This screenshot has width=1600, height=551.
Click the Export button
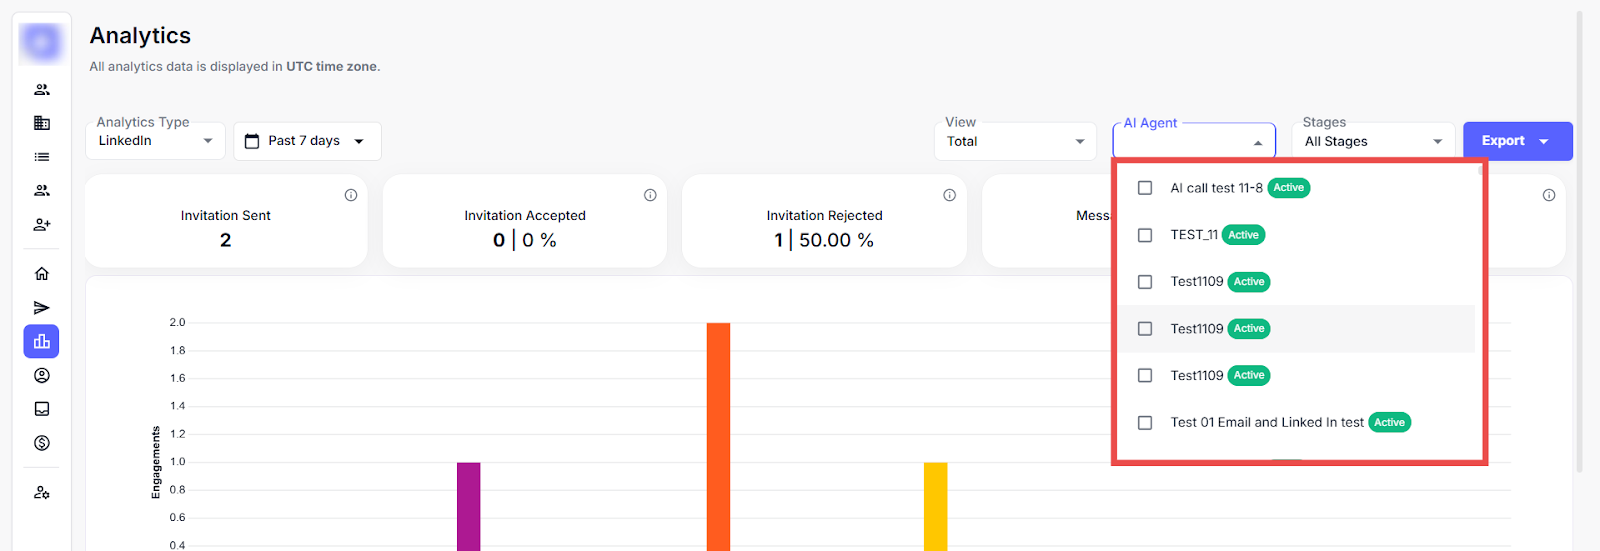click(1516, 141)
